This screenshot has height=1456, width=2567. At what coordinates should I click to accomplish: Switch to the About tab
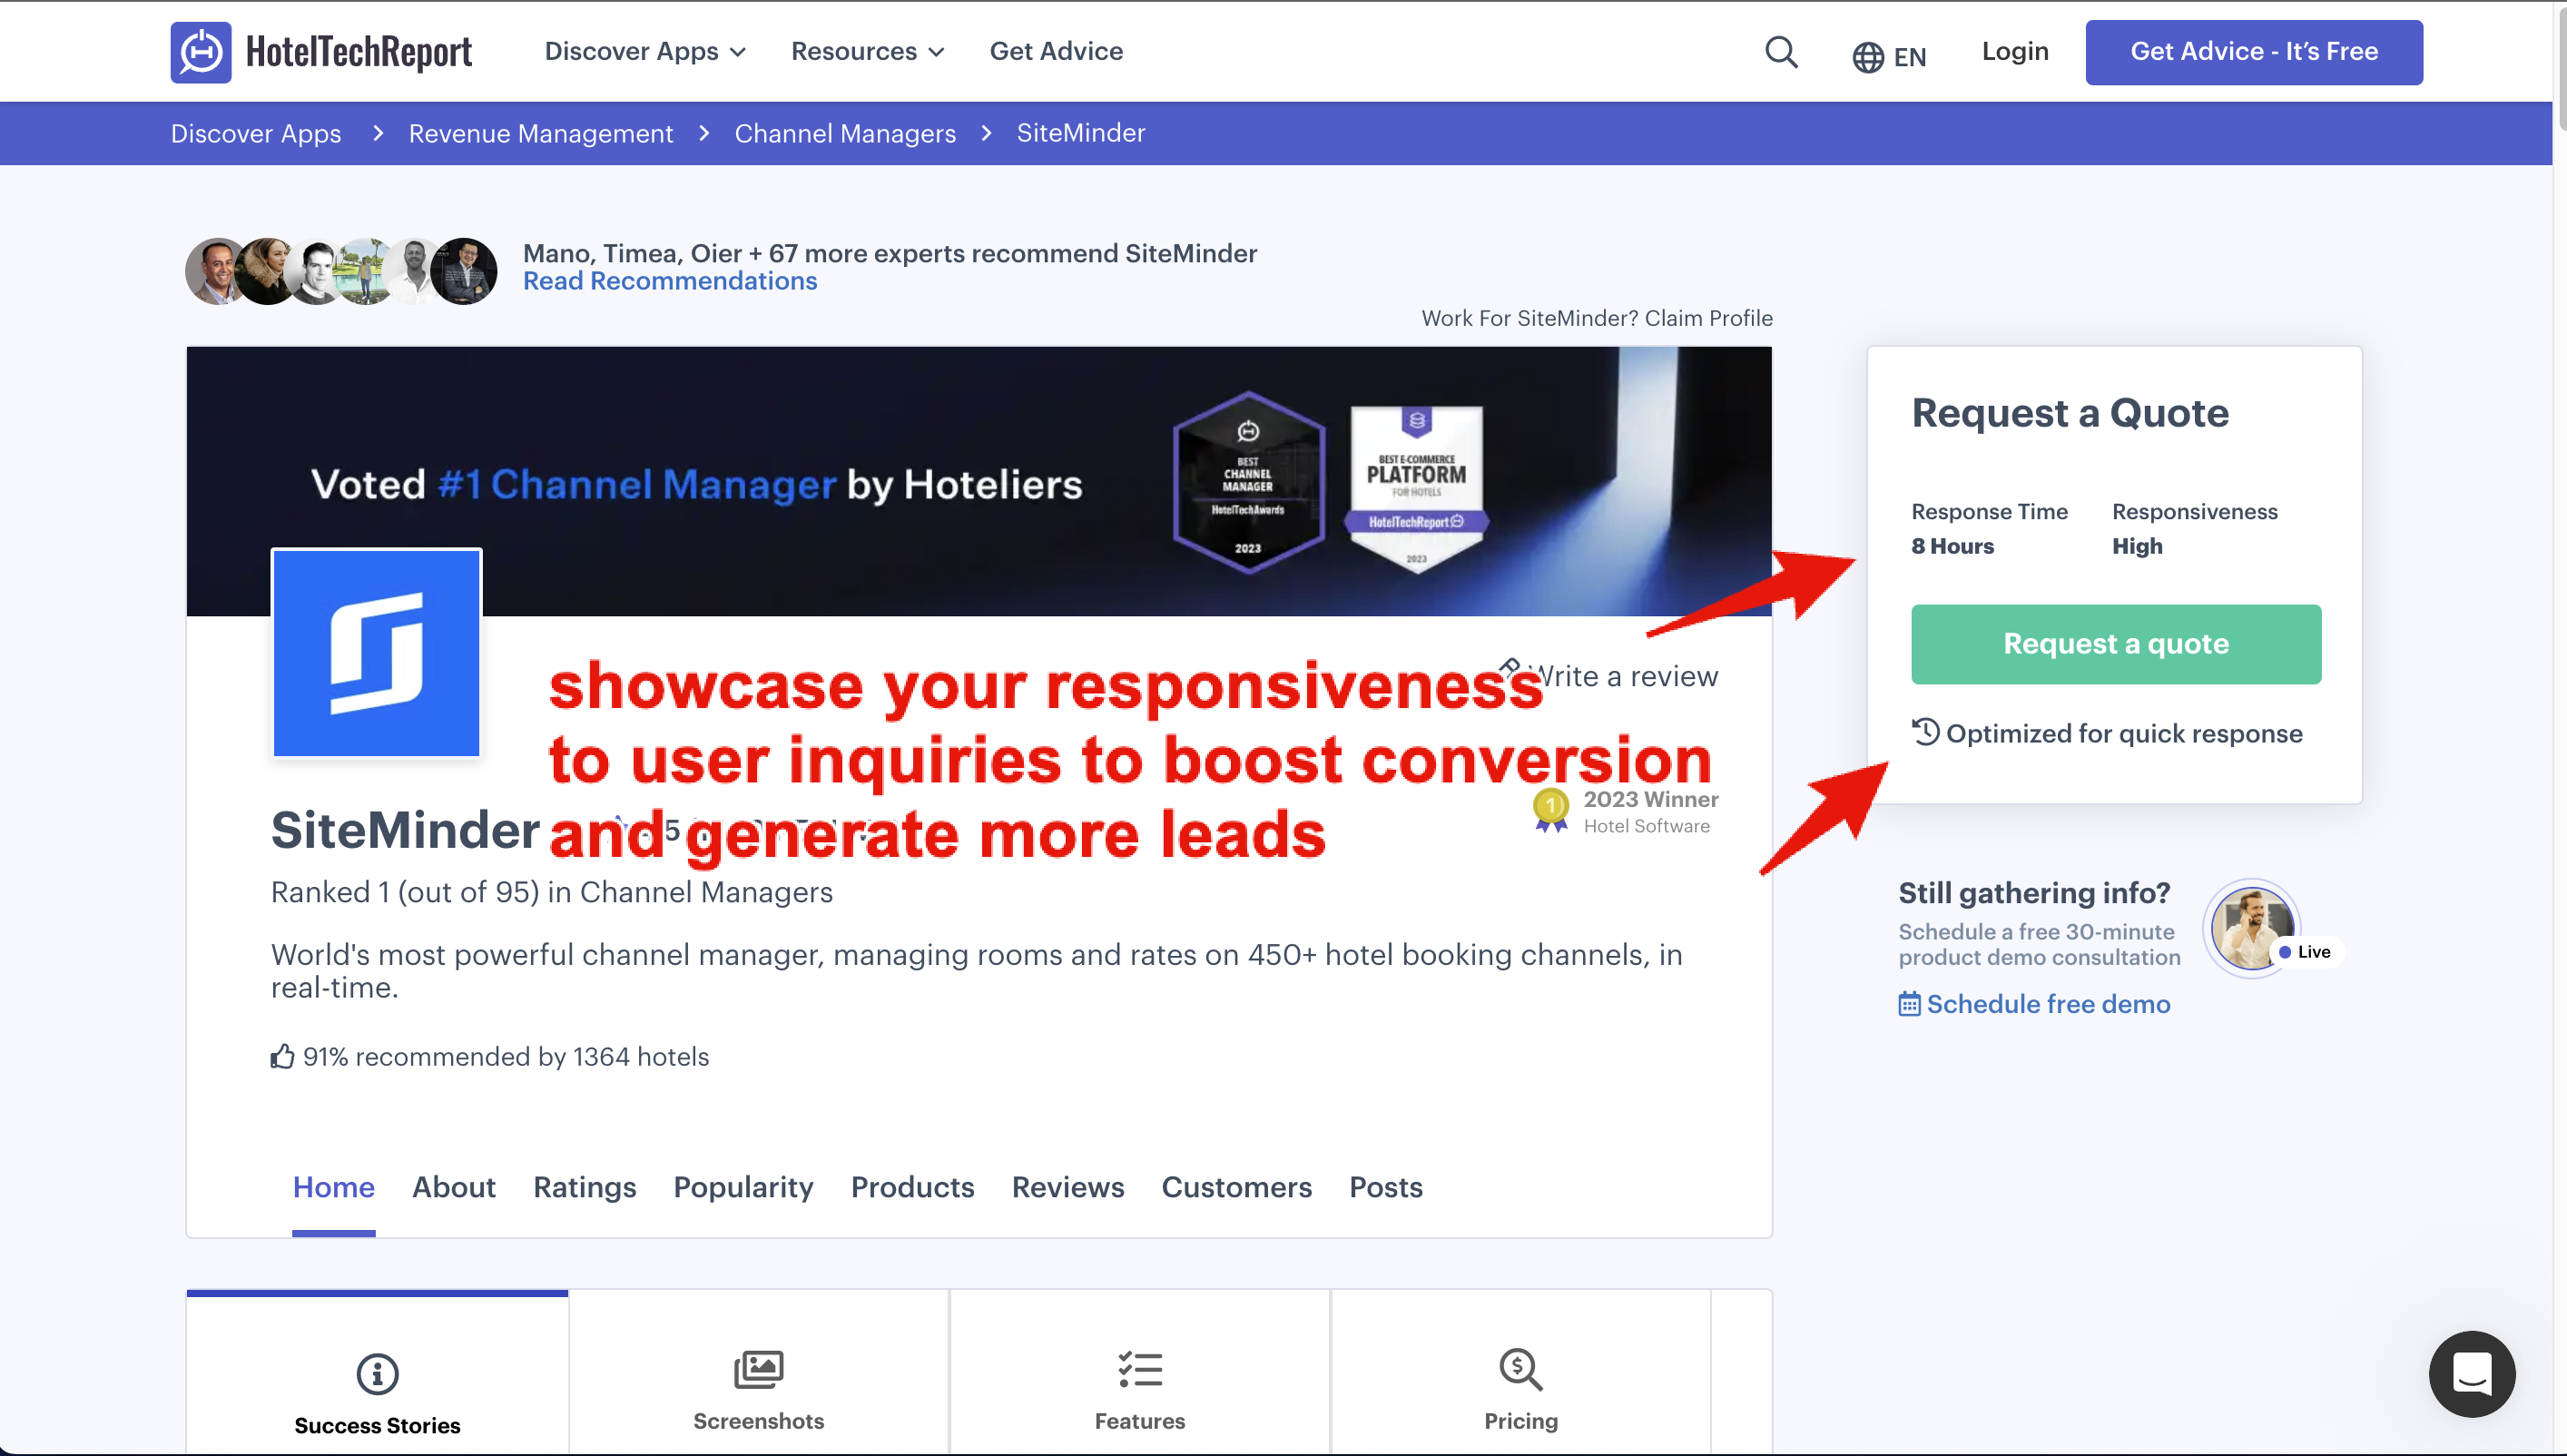(x=454, y=1186)
